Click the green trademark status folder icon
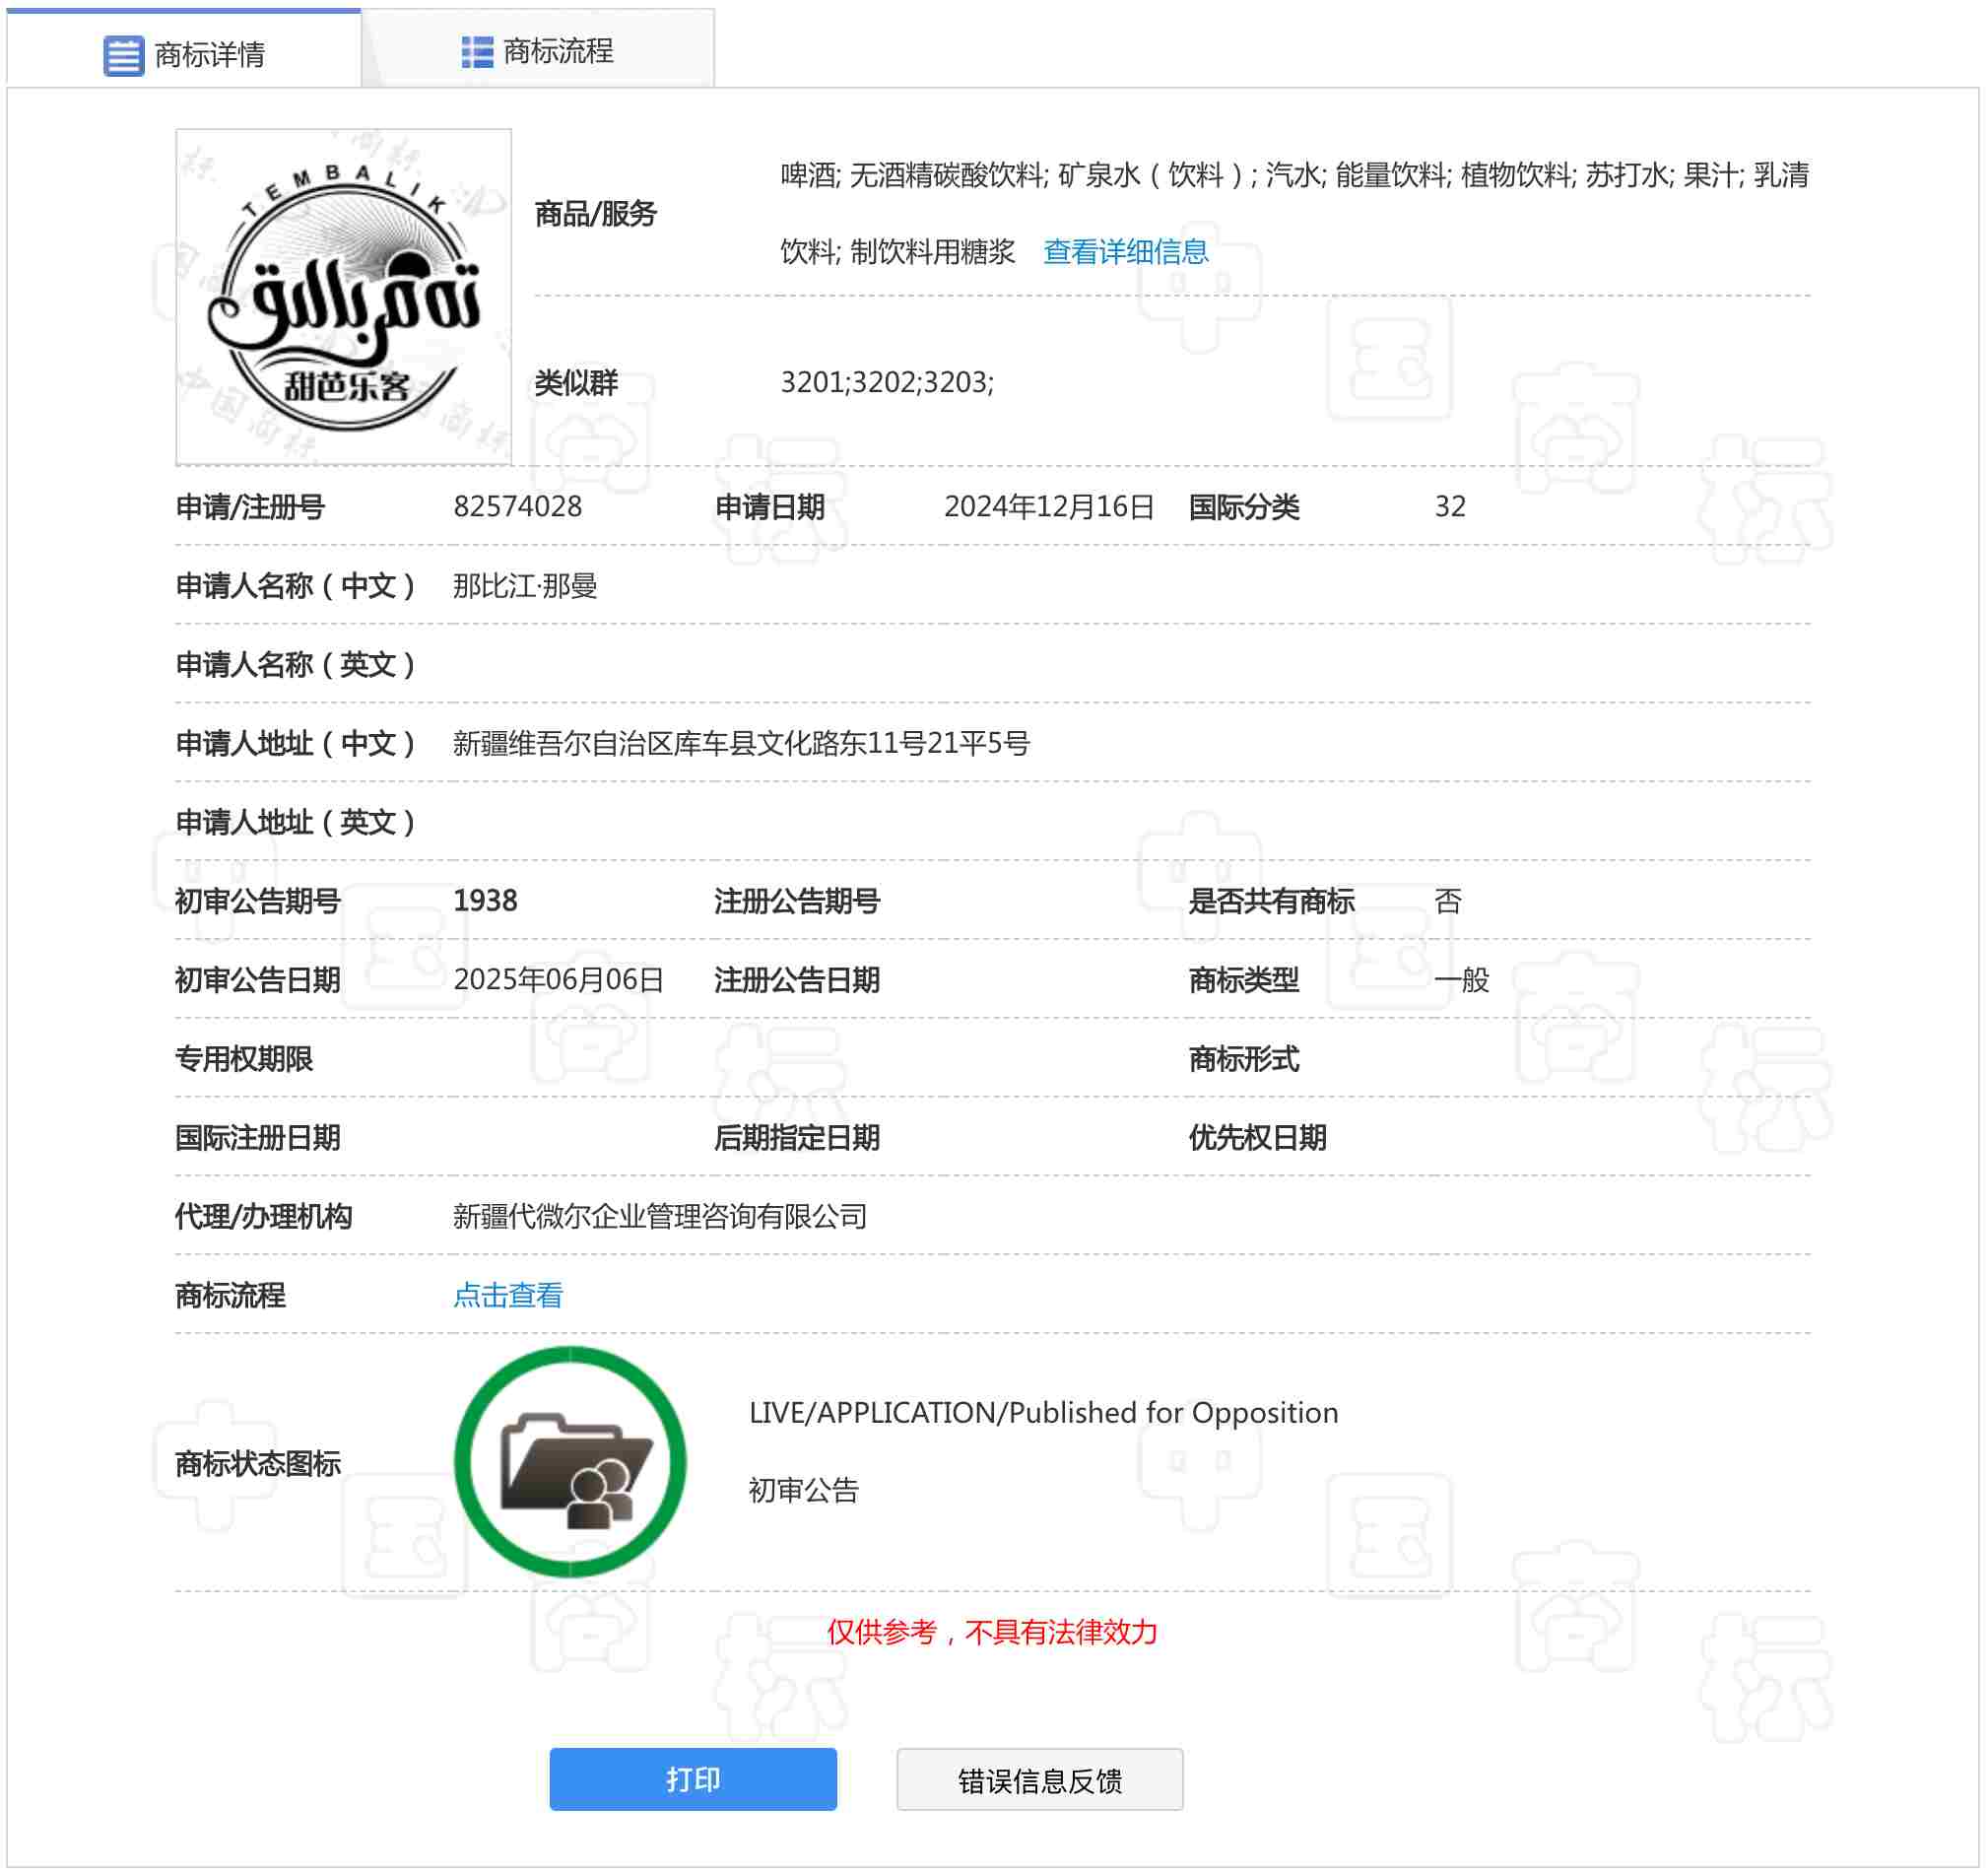The width and height of the screenshot is (1988, 1874). (x=570, y=1462)
